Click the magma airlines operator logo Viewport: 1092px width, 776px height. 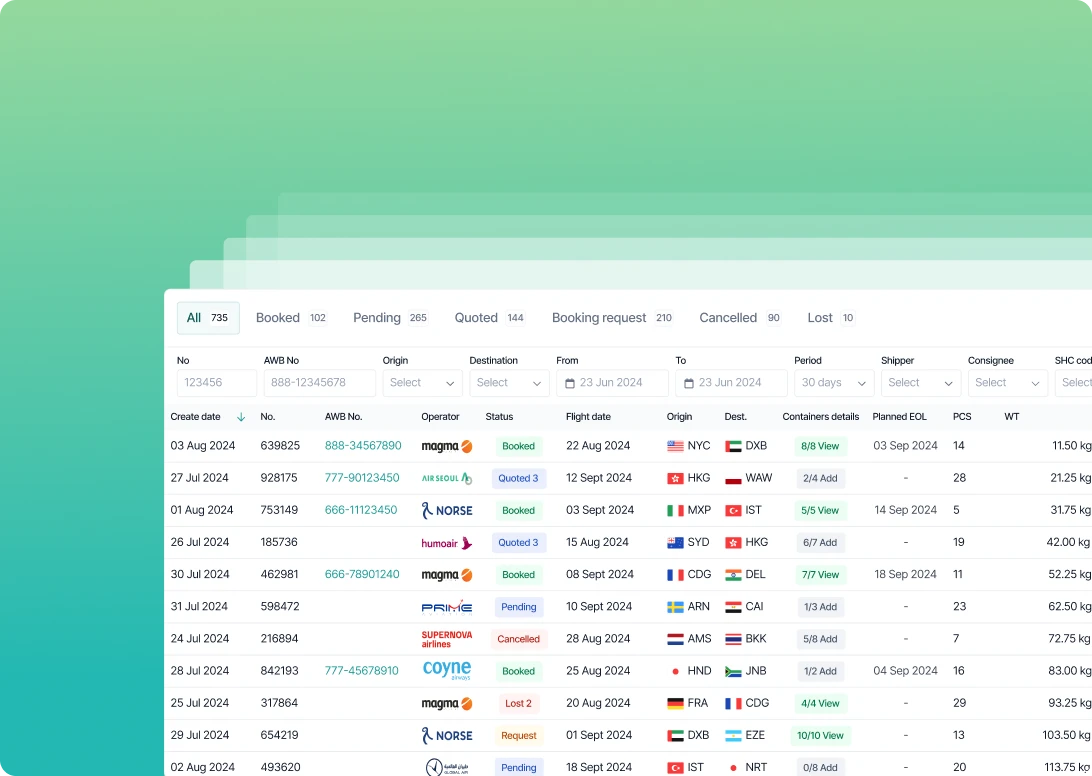(446, 445)
